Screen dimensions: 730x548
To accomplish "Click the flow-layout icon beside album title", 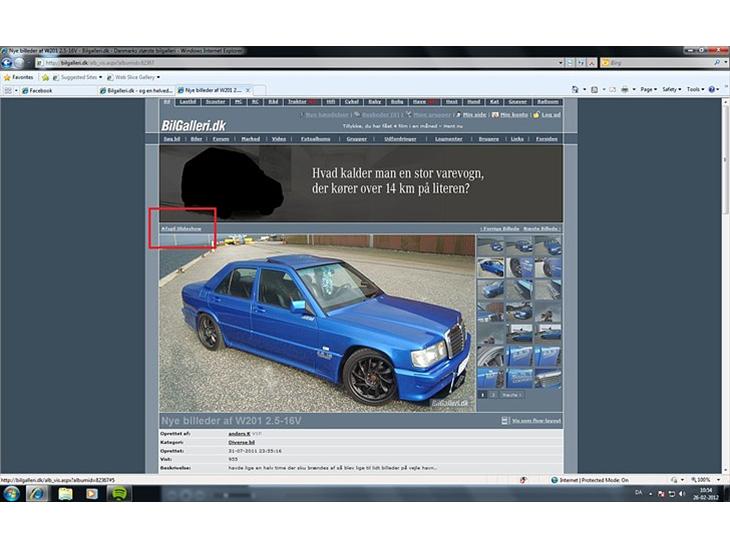I will point(505,421).
